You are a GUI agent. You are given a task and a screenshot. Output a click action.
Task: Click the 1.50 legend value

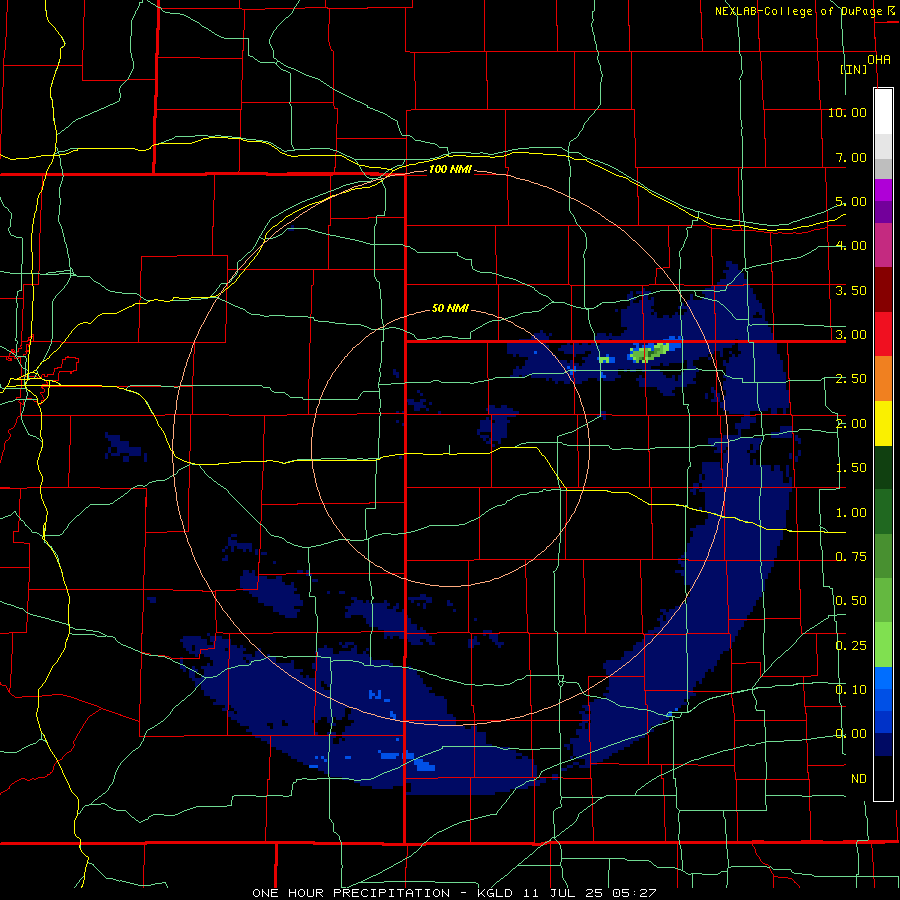tap(851, 468)
